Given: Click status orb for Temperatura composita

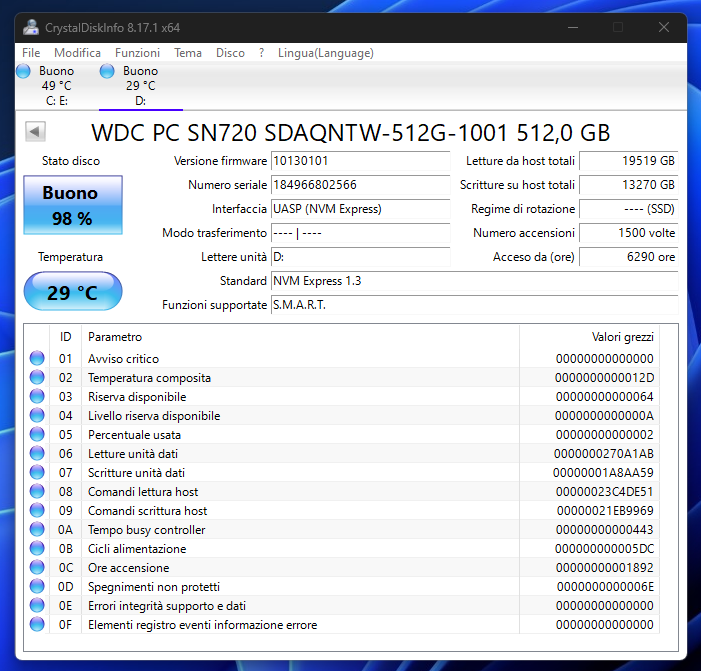Looking at the screenshot, I should [x=37, y=377].
